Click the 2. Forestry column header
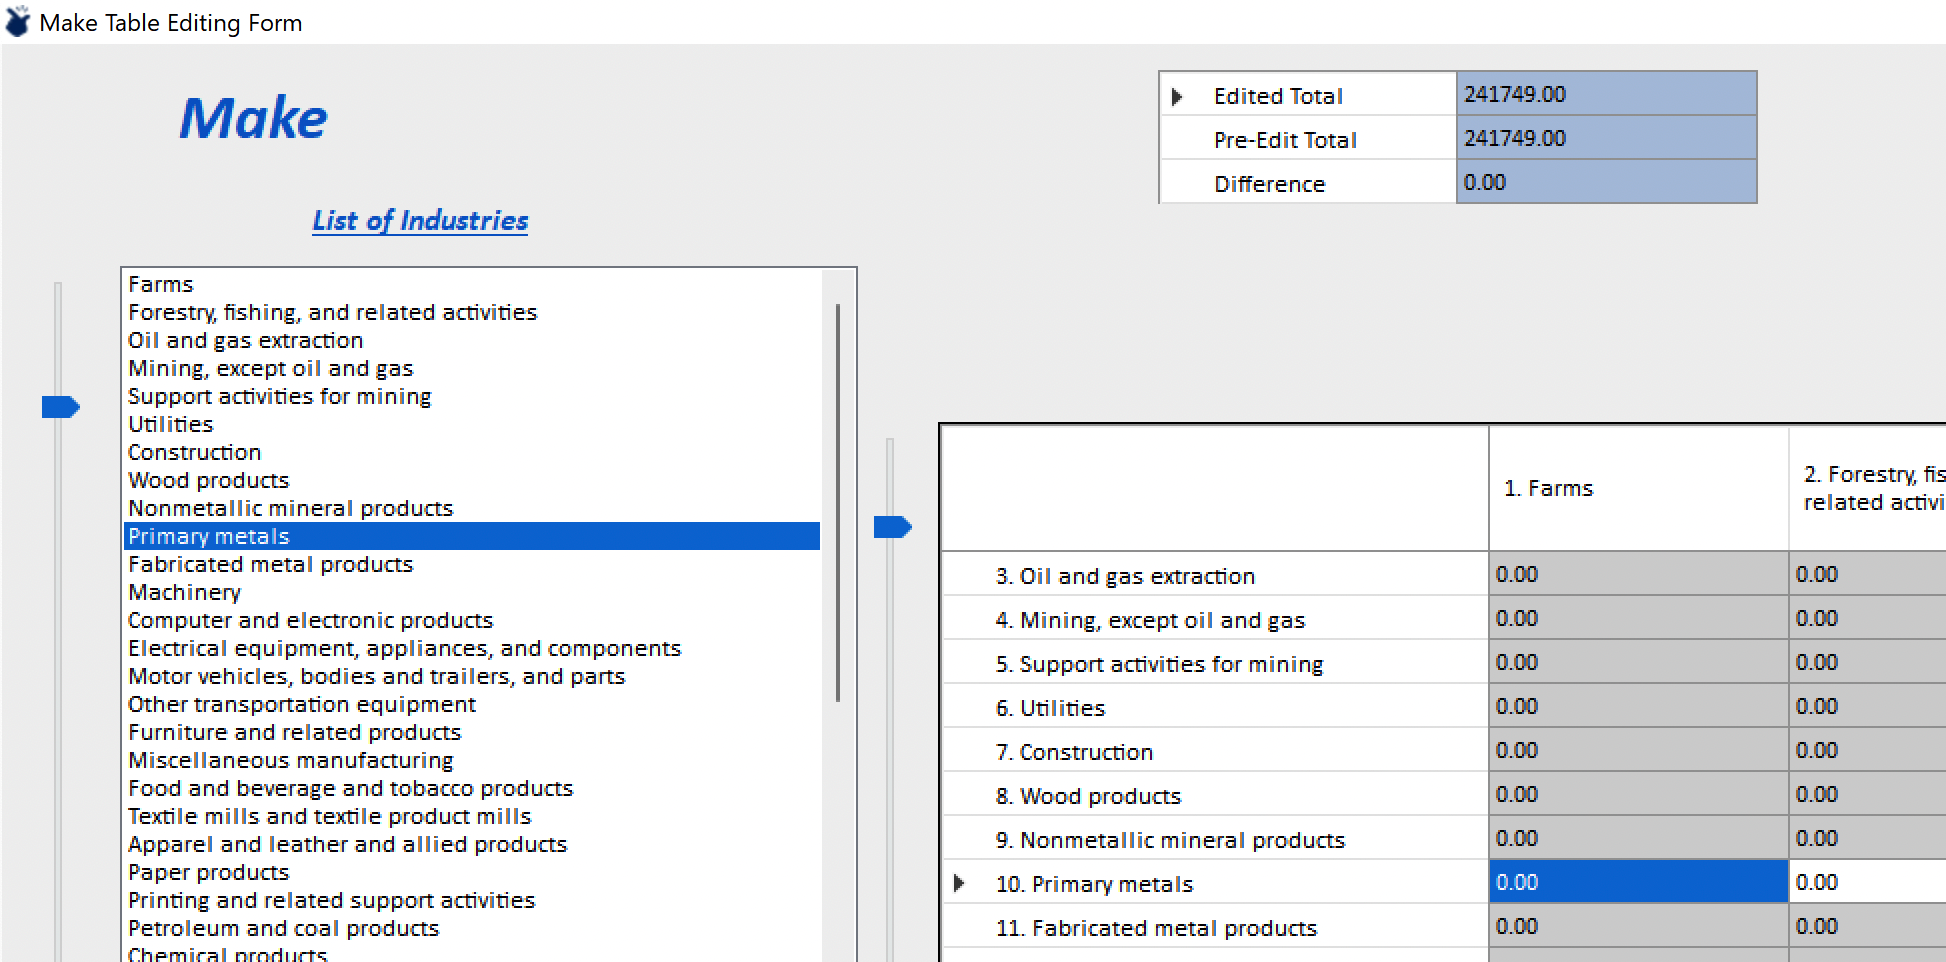Image resolution: width=1946 pixels, height=962 pixels. 1868,488
